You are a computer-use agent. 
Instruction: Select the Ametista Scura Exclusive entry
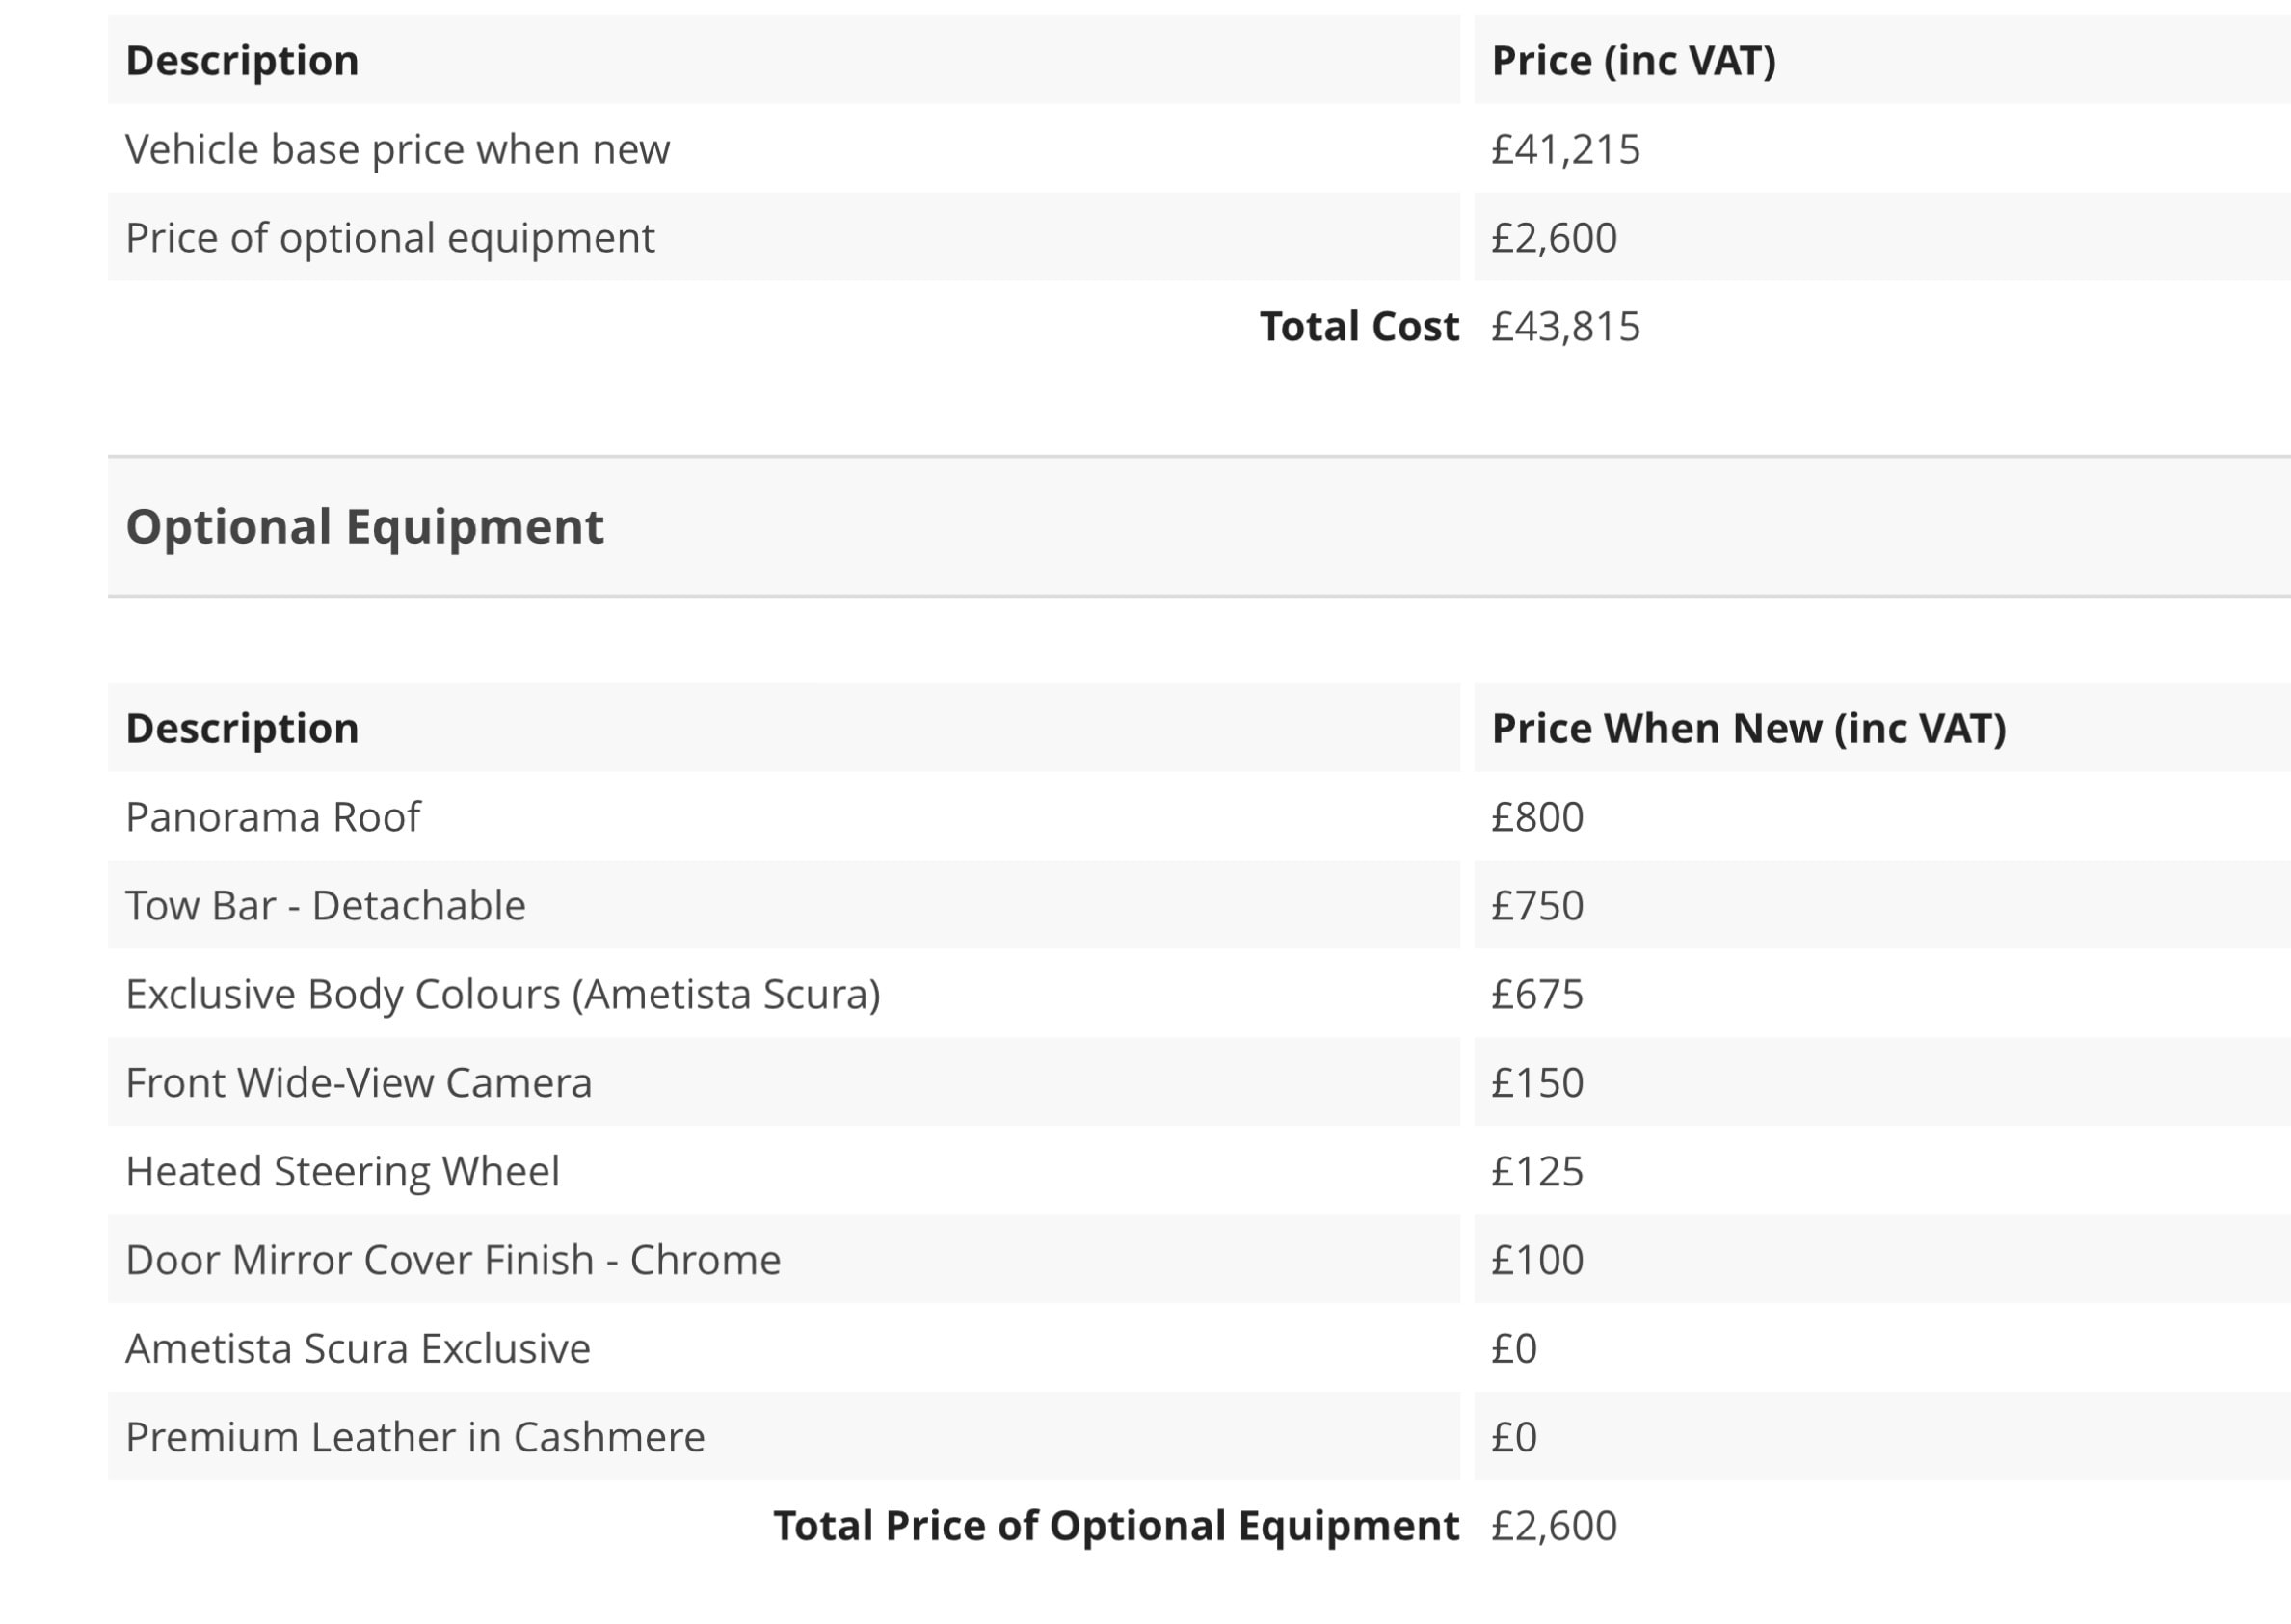click(x=358, y=1349)
